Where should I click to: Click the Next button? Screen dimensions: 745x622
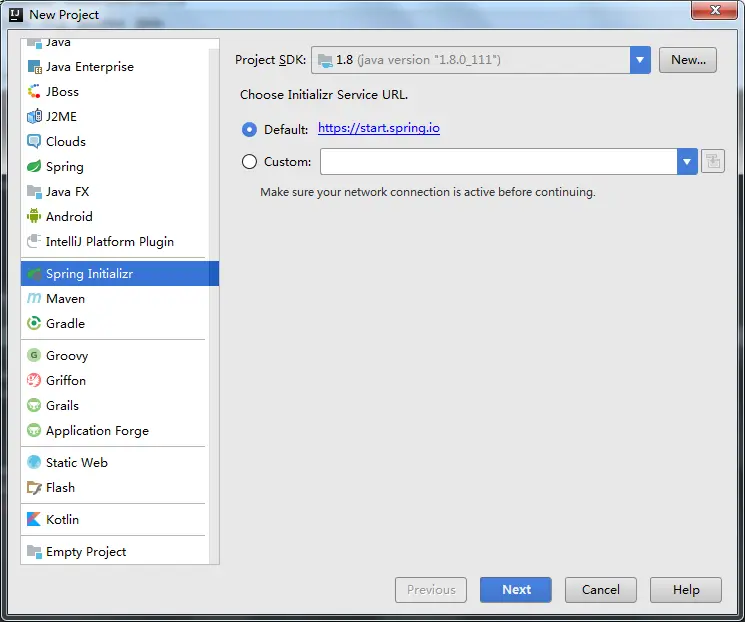tap(516, 590)
